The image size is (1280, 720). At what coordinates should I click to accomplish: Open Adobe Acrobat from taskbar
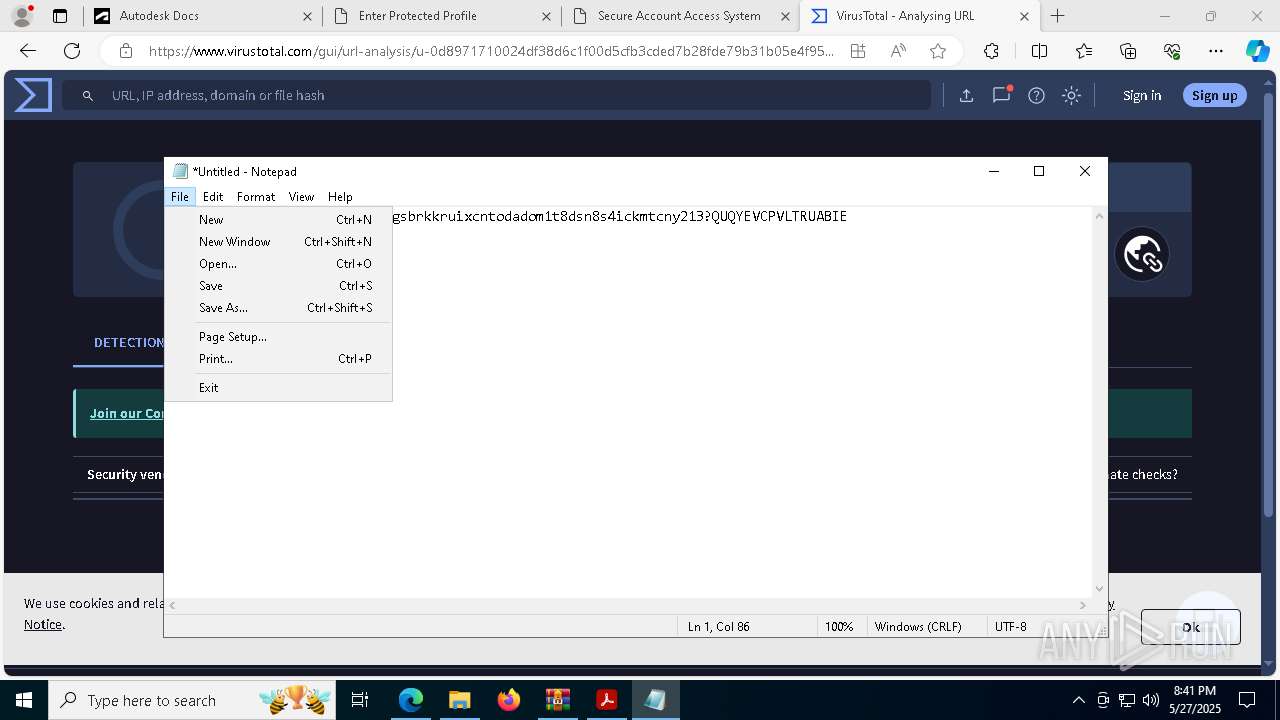[x=606, y=700]
